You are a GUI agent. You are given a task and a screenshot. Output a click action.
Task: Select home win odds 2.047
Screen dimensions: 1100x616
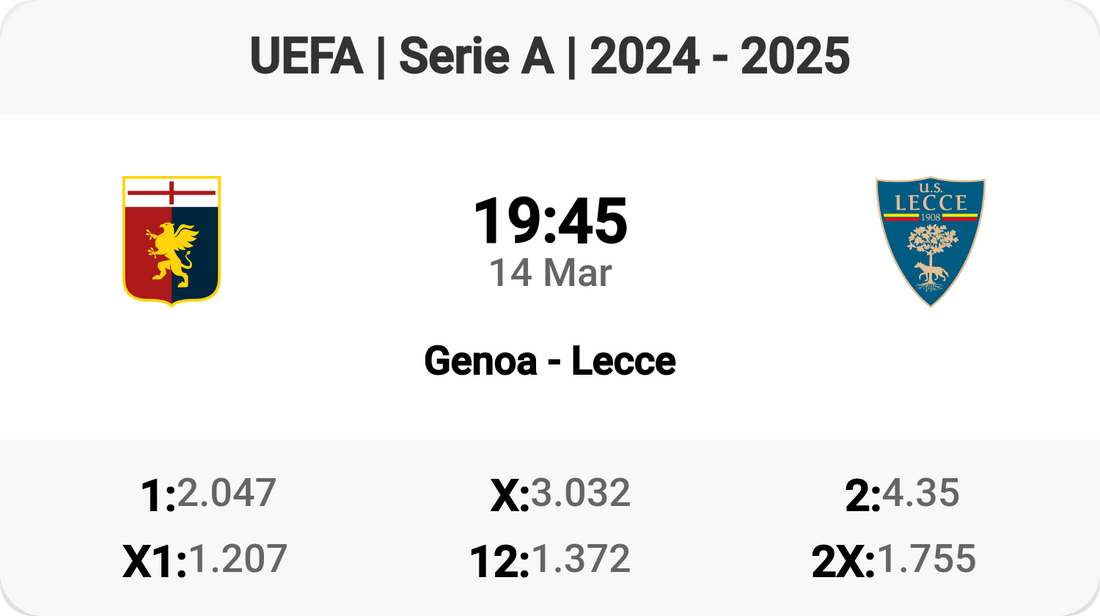coord(227,493)
